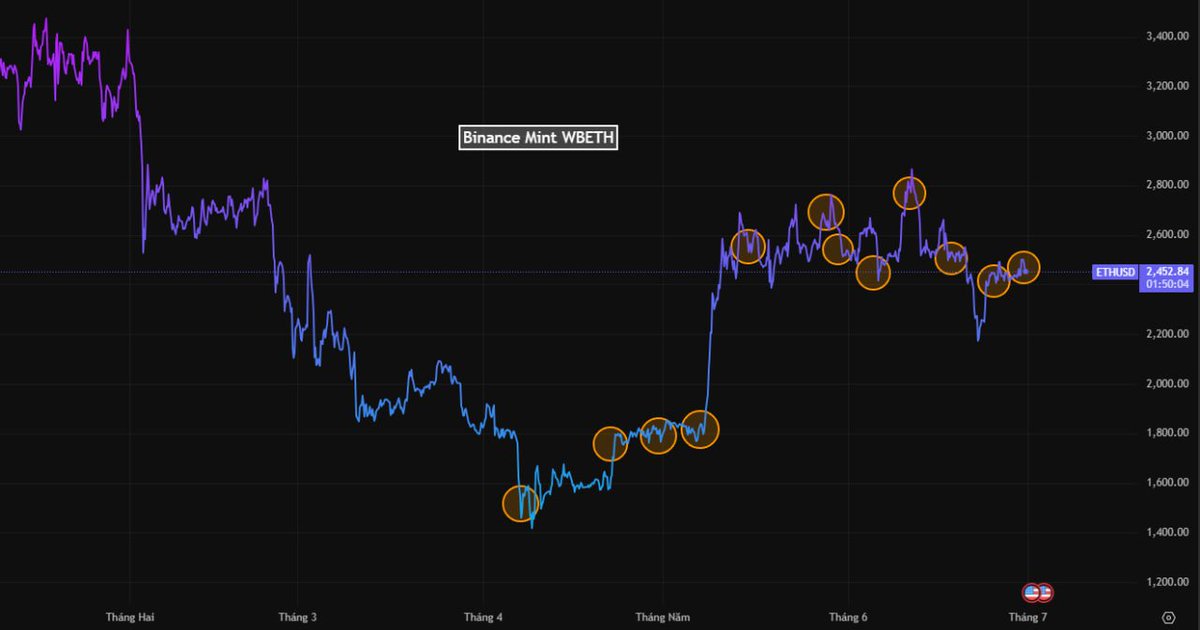Click the Tháng Năm time axis label
The height and width of the screenshot is (630, 1200).
(662, 617)
